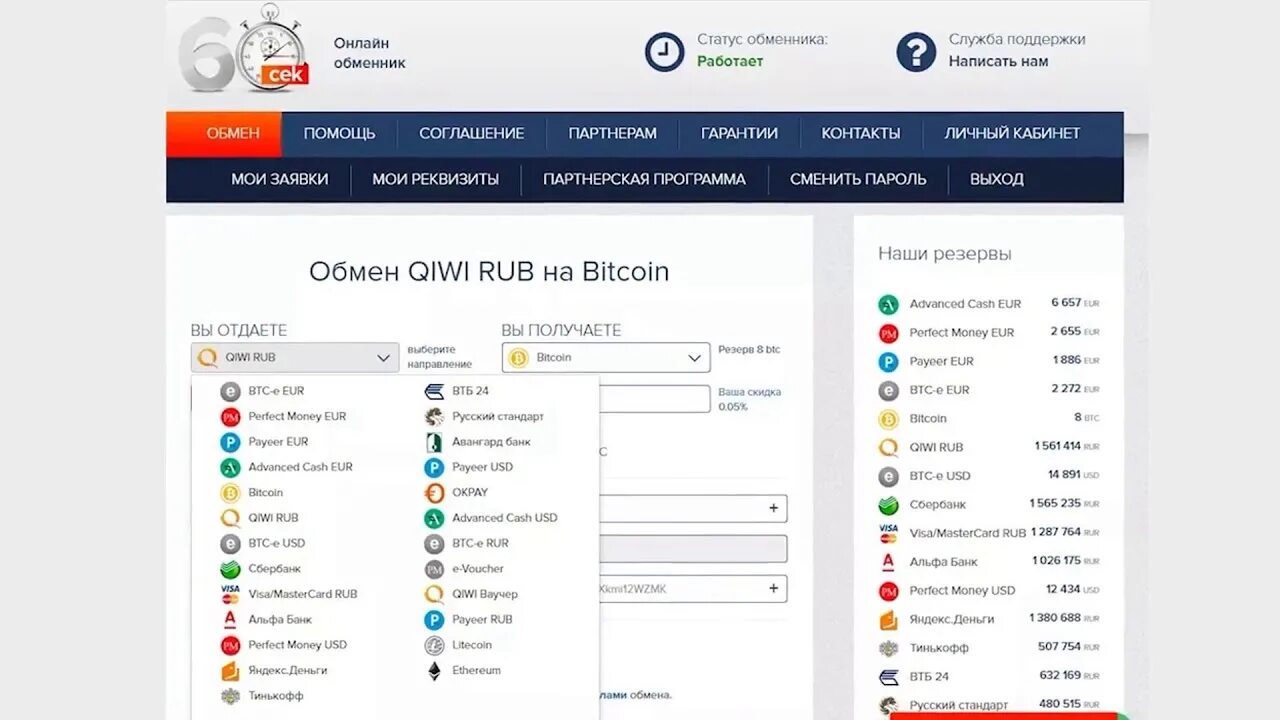Click Bitcoin icon in reserves panel
This screenshot has height=720, width=1280.
point(888,419)
